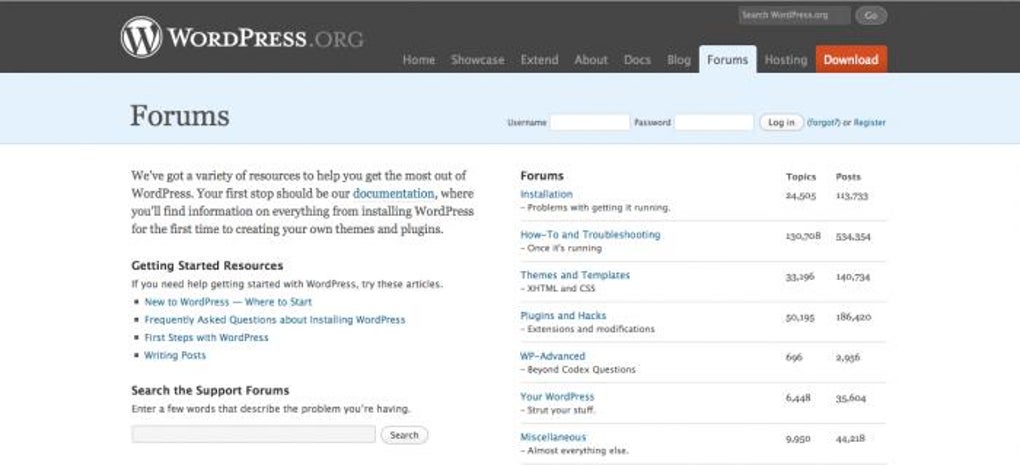Click the Getting Started Resources heading
Screen dimensions: 1020x465
[x=207, y=266]
